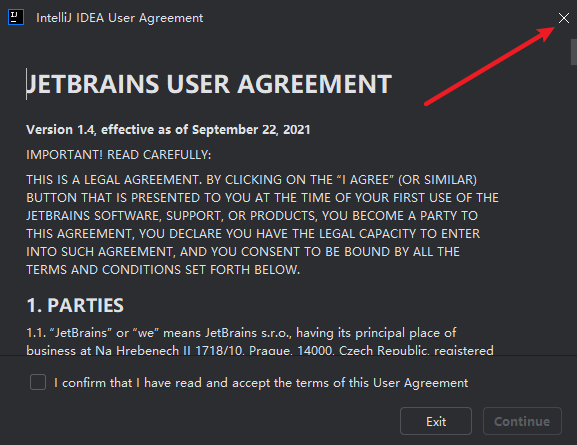Click the 1. PARTIES section heading
The width and height of the screenshot is (577, 445).
click(75, 305)
